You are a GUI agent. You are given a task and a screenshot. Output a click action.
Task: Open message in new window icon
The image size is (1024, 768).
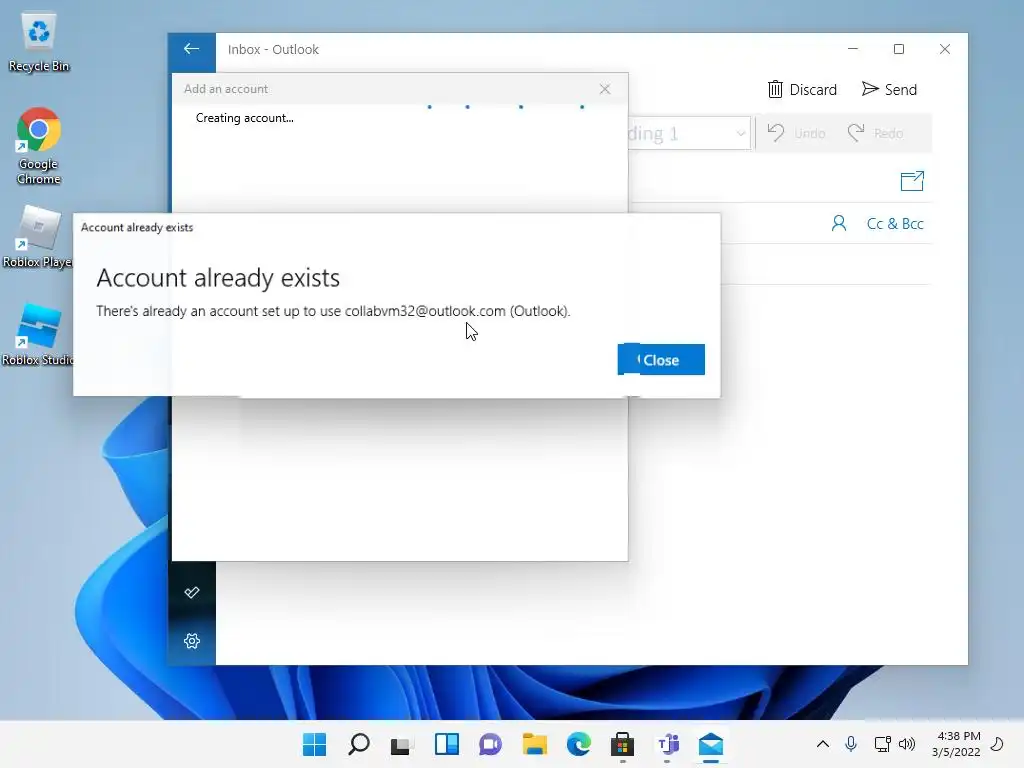click(912, 181)
